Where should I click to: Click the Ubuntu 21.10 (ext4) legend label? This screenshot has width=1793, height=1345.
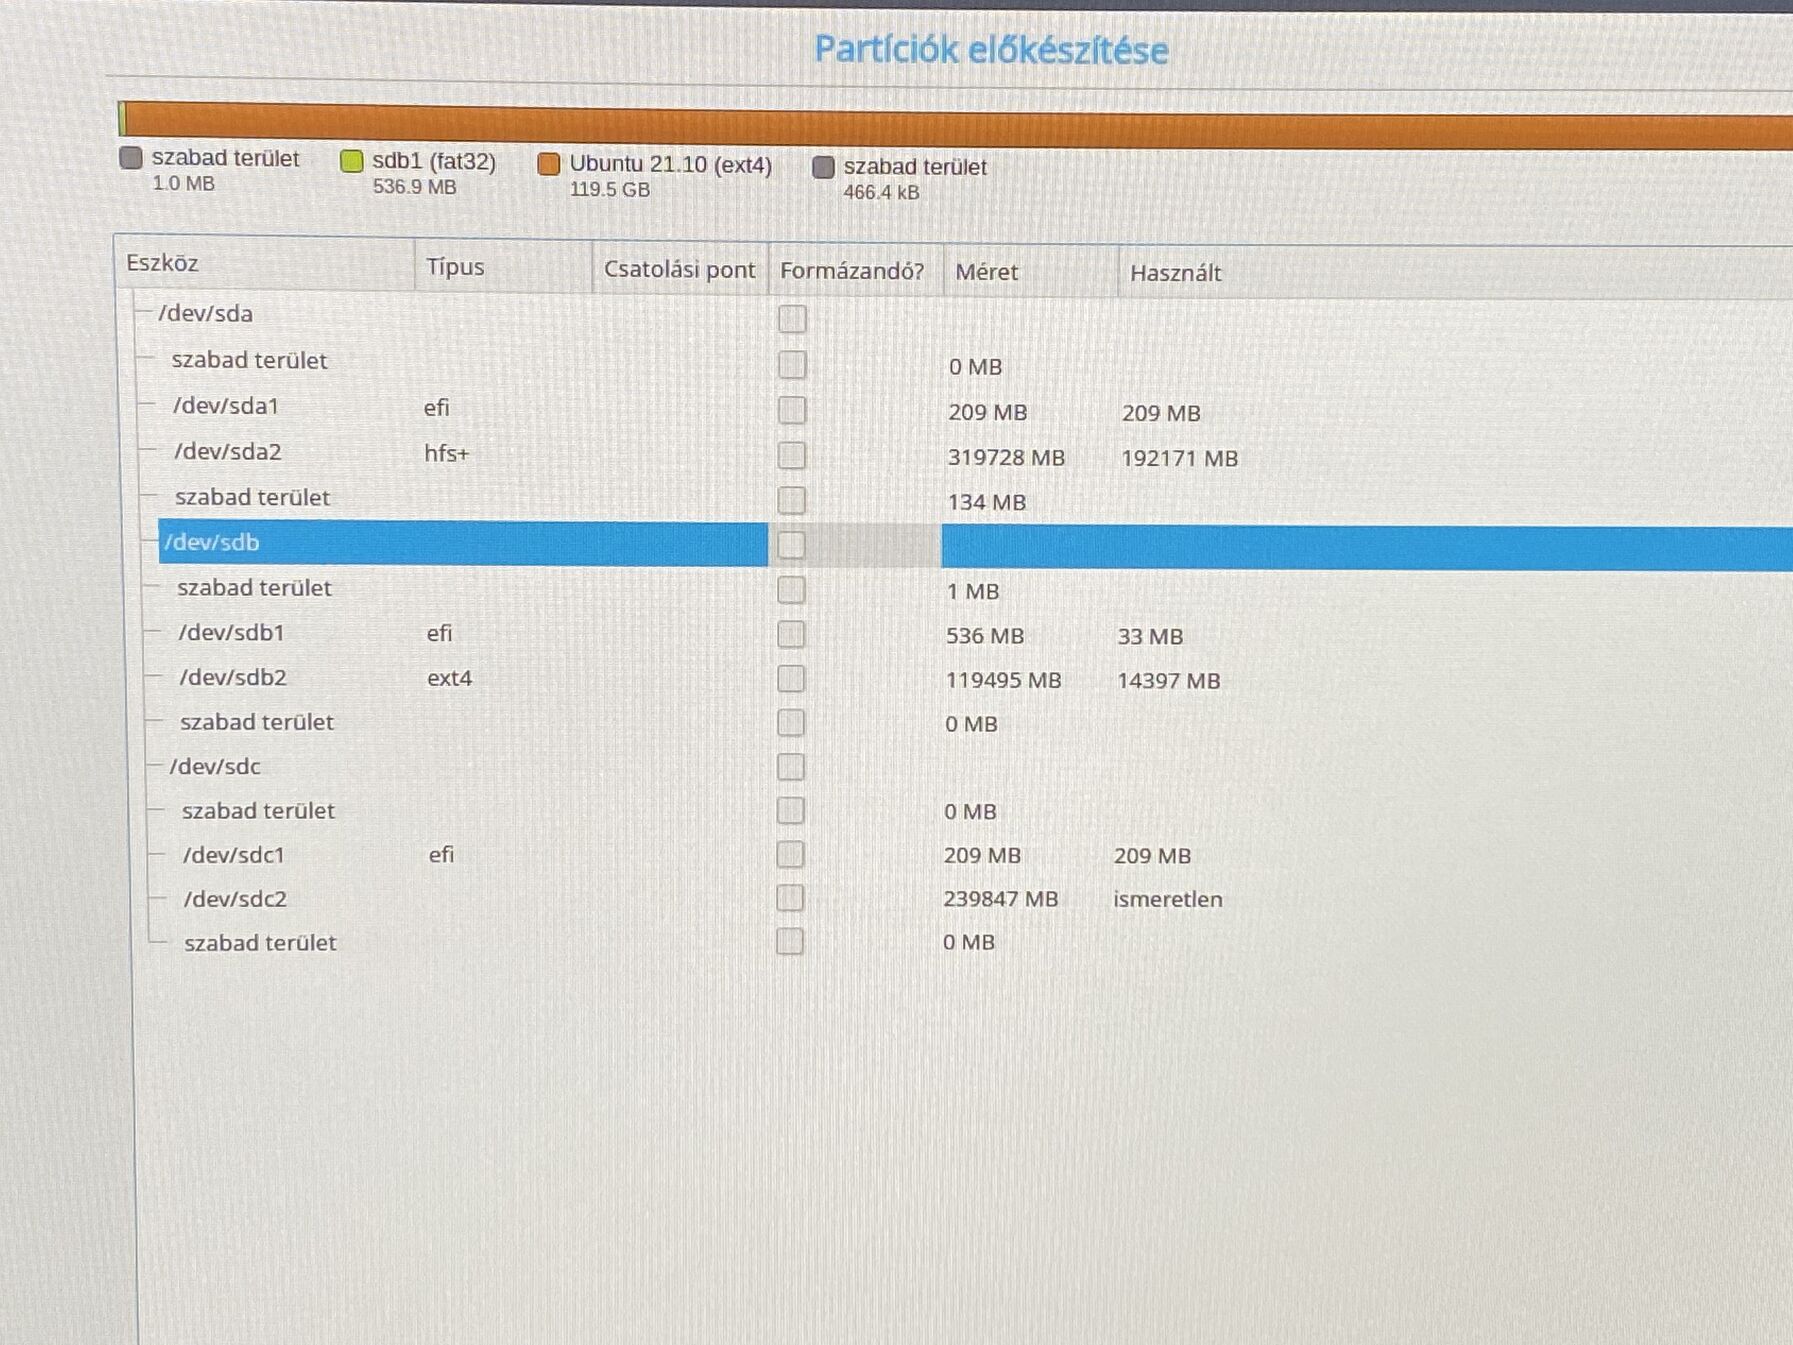tap(671, 165)
